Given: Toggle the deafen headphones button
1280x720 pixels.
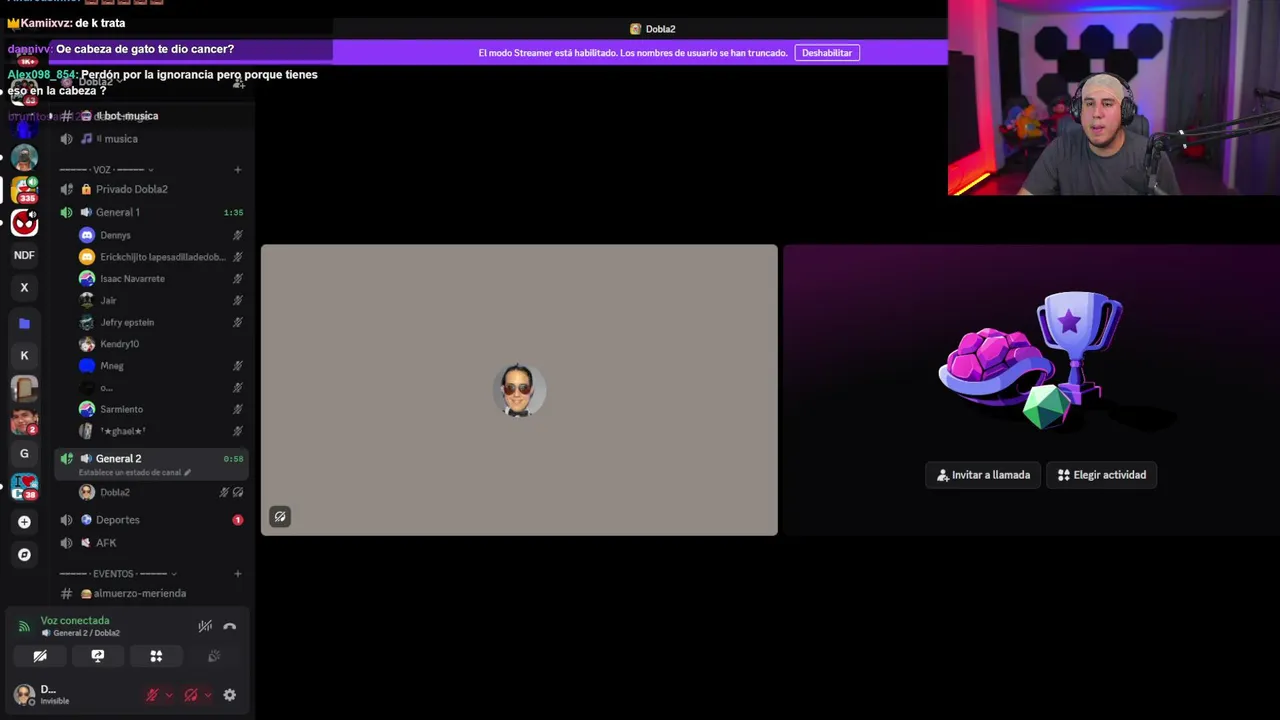Looking at the screenshot, I should coord(191,695).
